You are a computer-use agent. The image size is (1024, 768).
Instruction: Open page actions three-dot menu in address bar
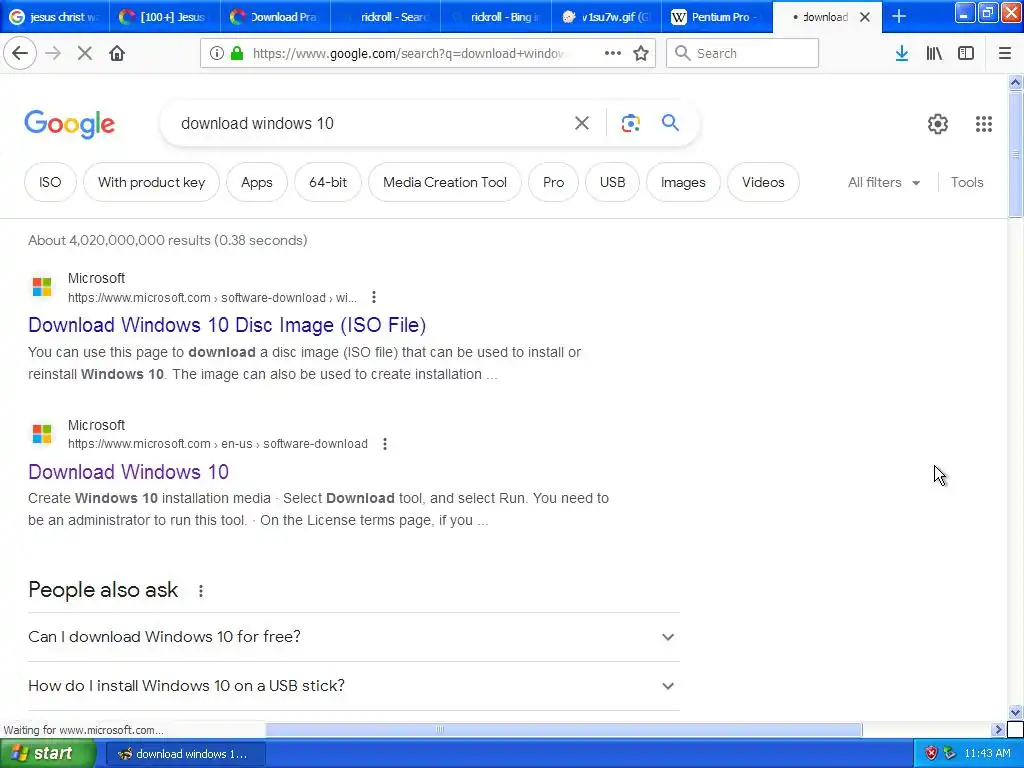click(613, 54)
